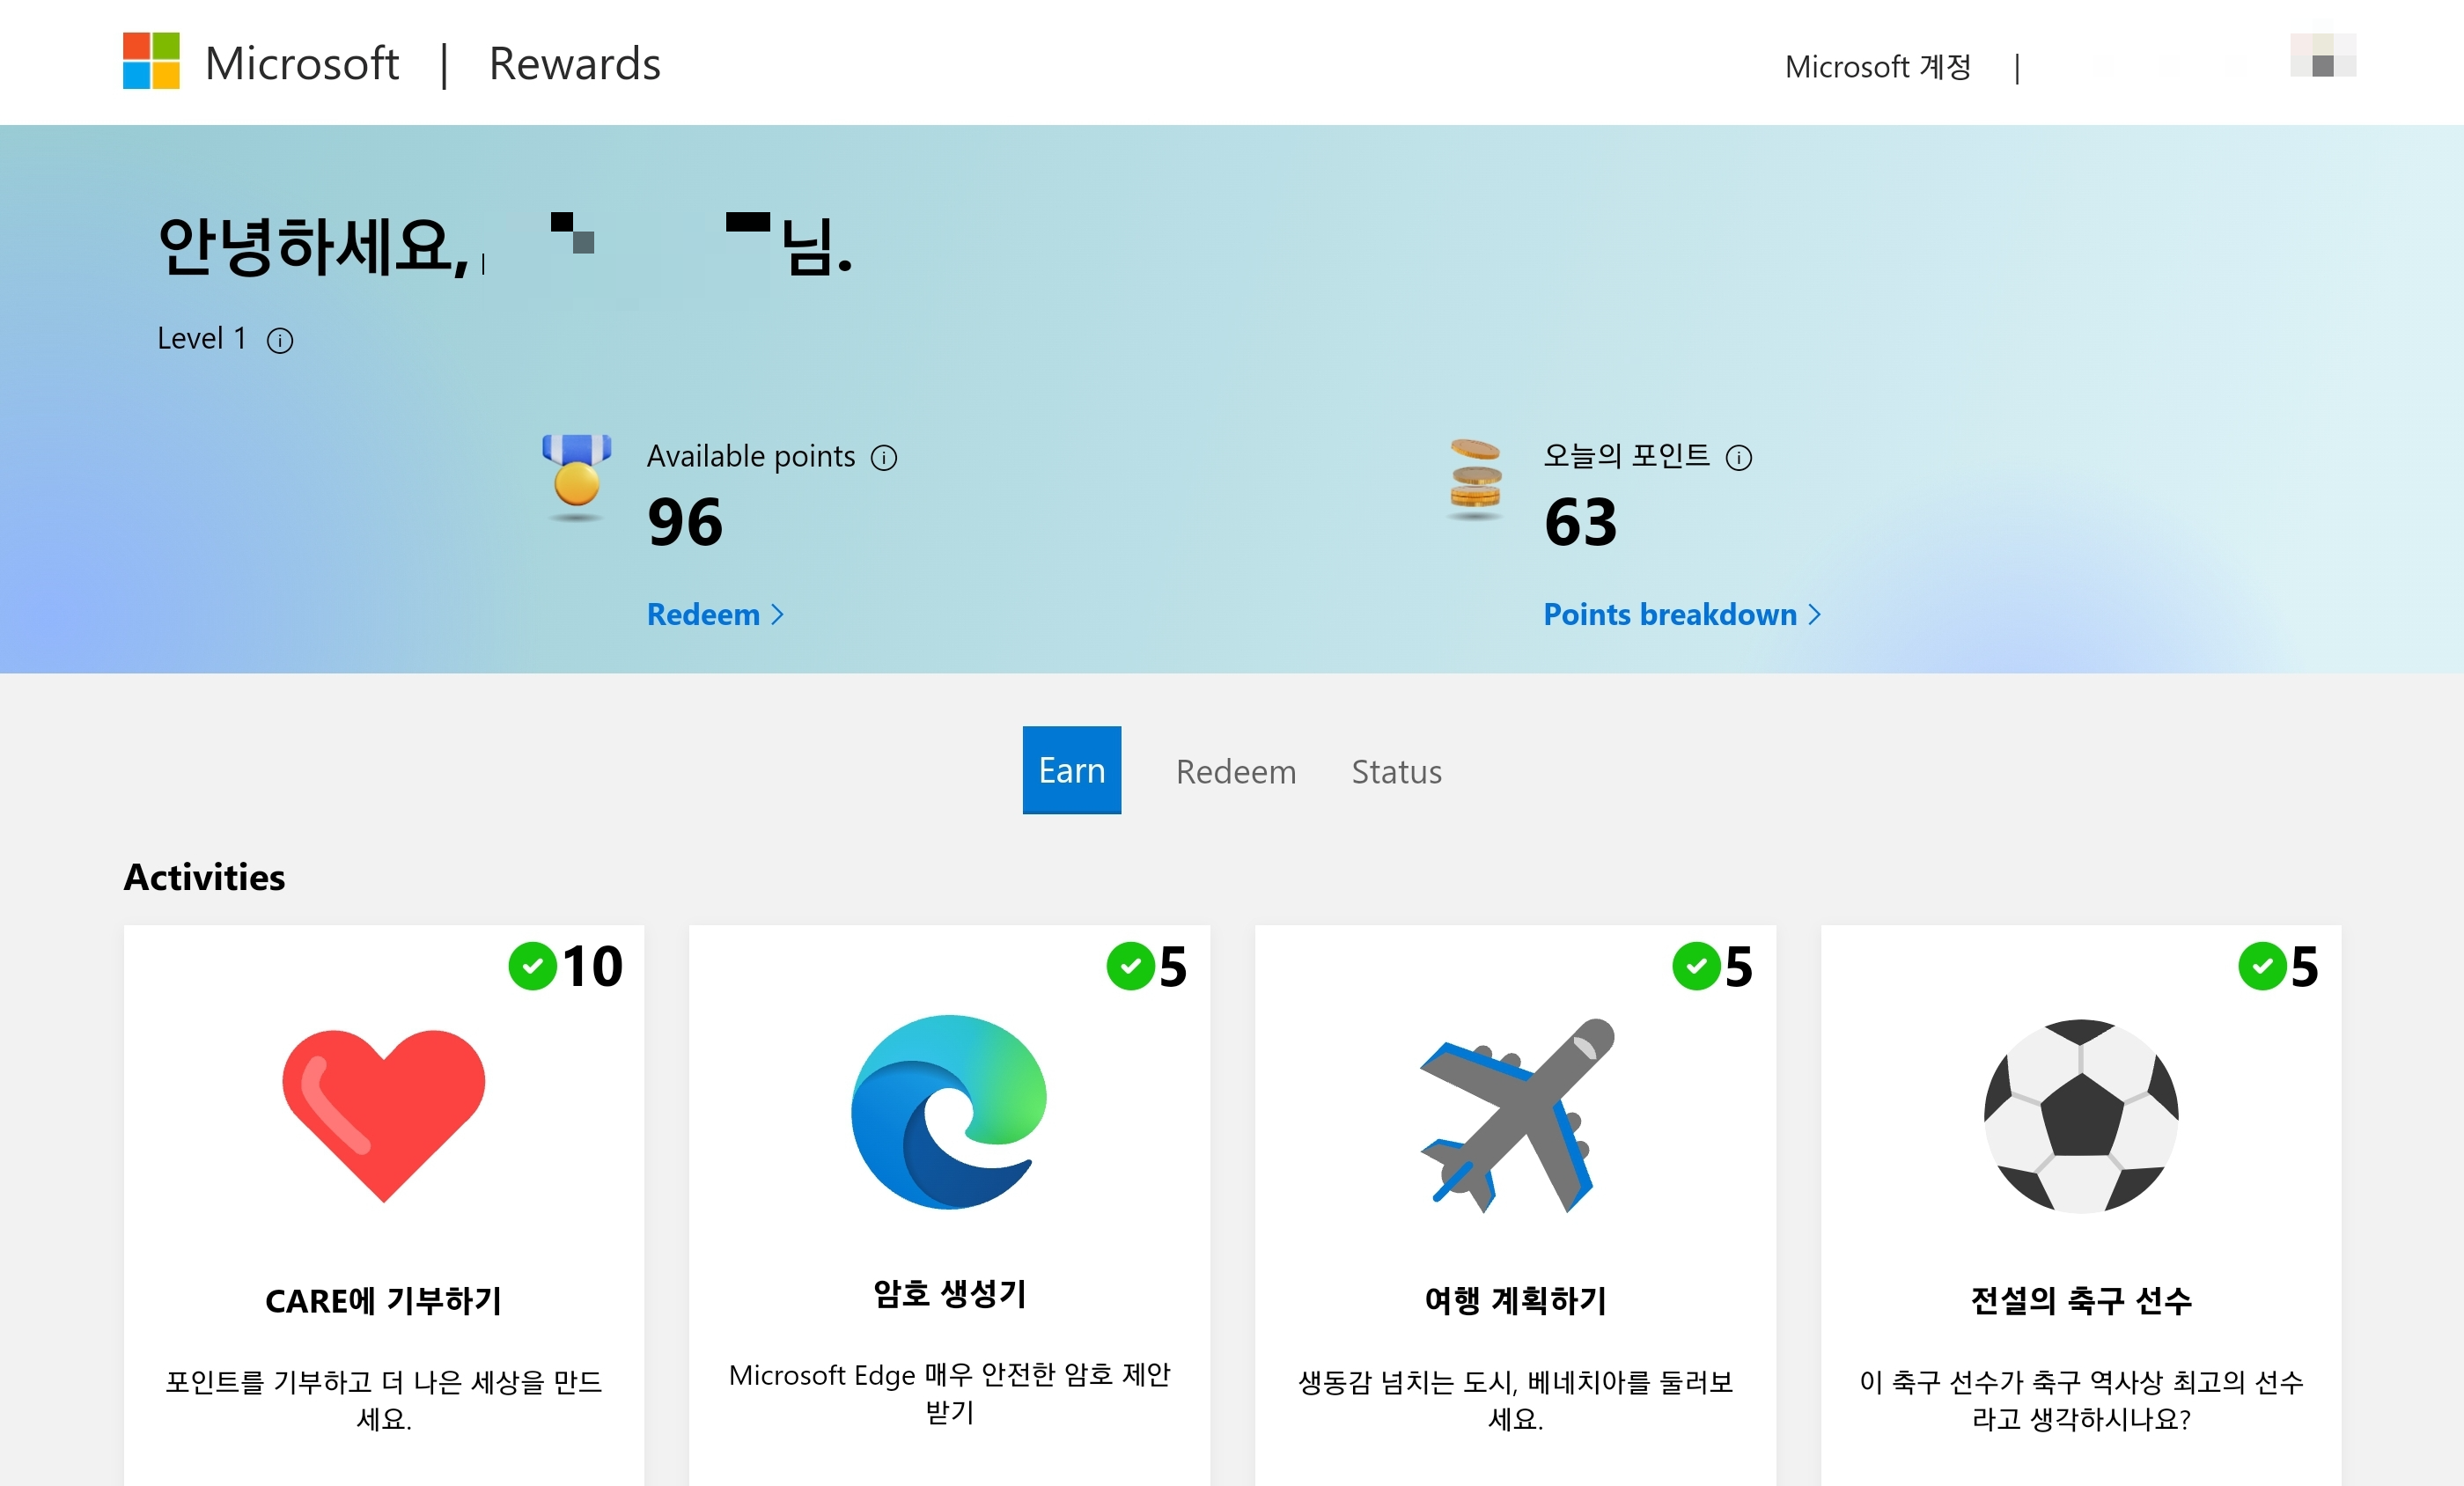Viewport: 2464px width, 1486px height.
Task: Select the Earn tab
Action: (1071, 770)
